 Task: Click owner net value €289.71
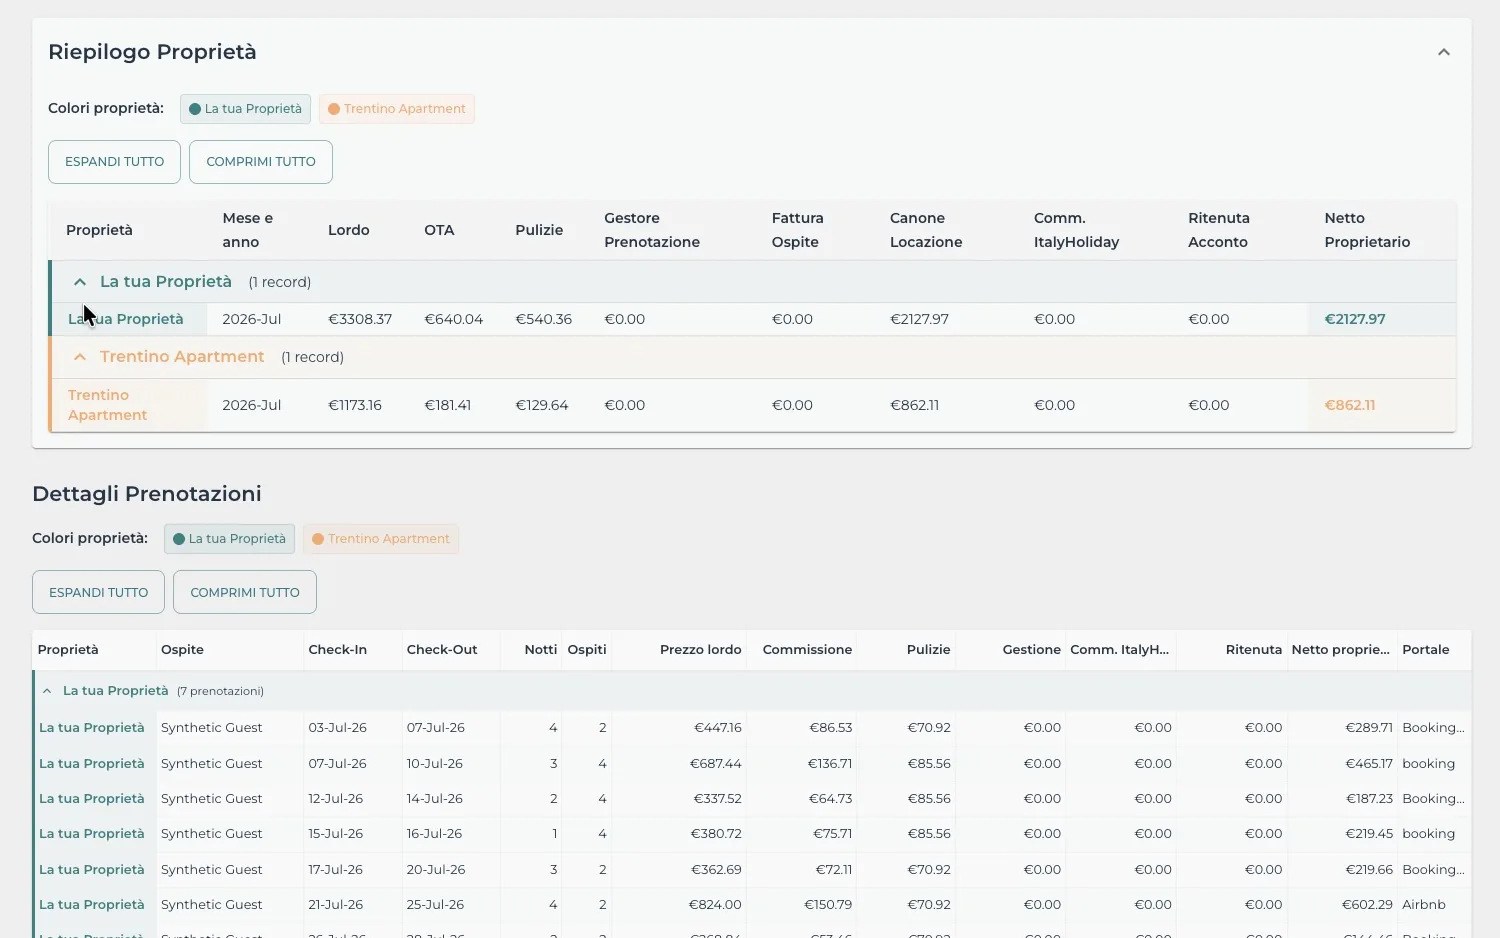pyautogui.click(x=1369, y=728)
